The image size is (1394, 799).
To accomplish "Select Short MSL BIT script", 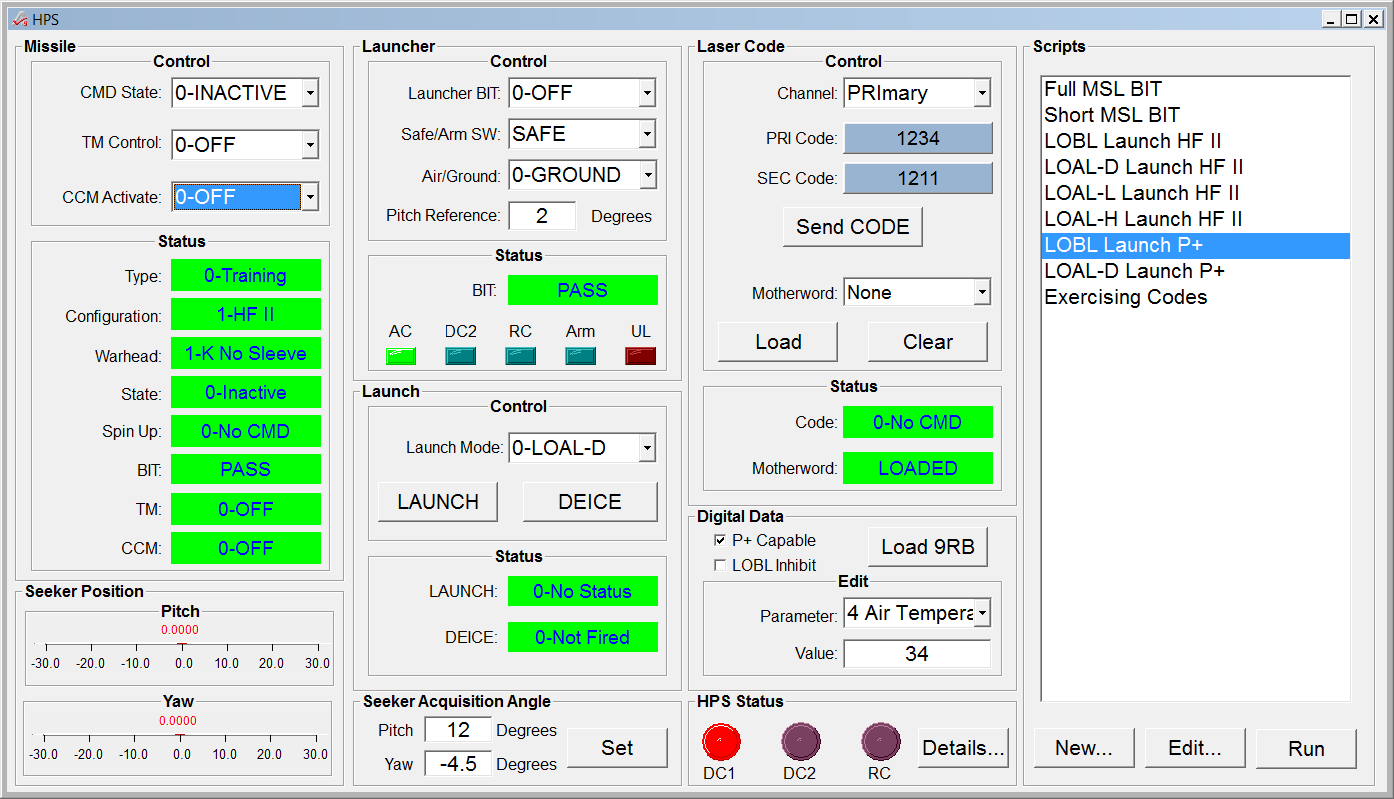I will [1196, 115].
